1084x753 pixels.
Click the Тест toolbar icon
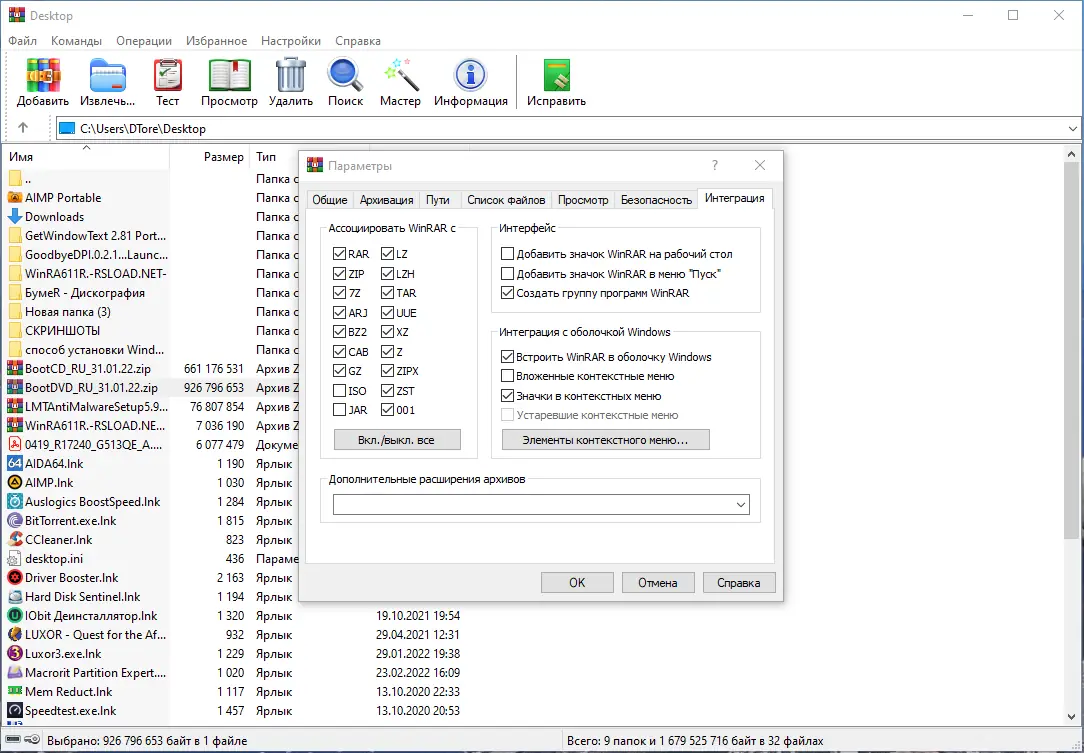(167, 75)
